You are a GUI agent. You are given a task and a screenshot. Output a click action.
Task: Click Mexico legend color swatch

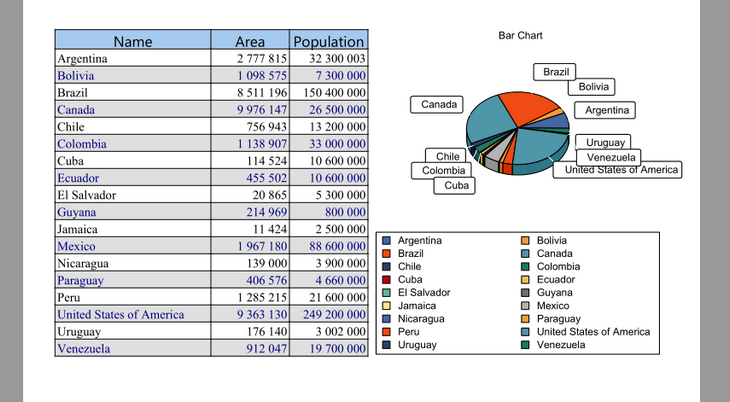pos(525,306)
